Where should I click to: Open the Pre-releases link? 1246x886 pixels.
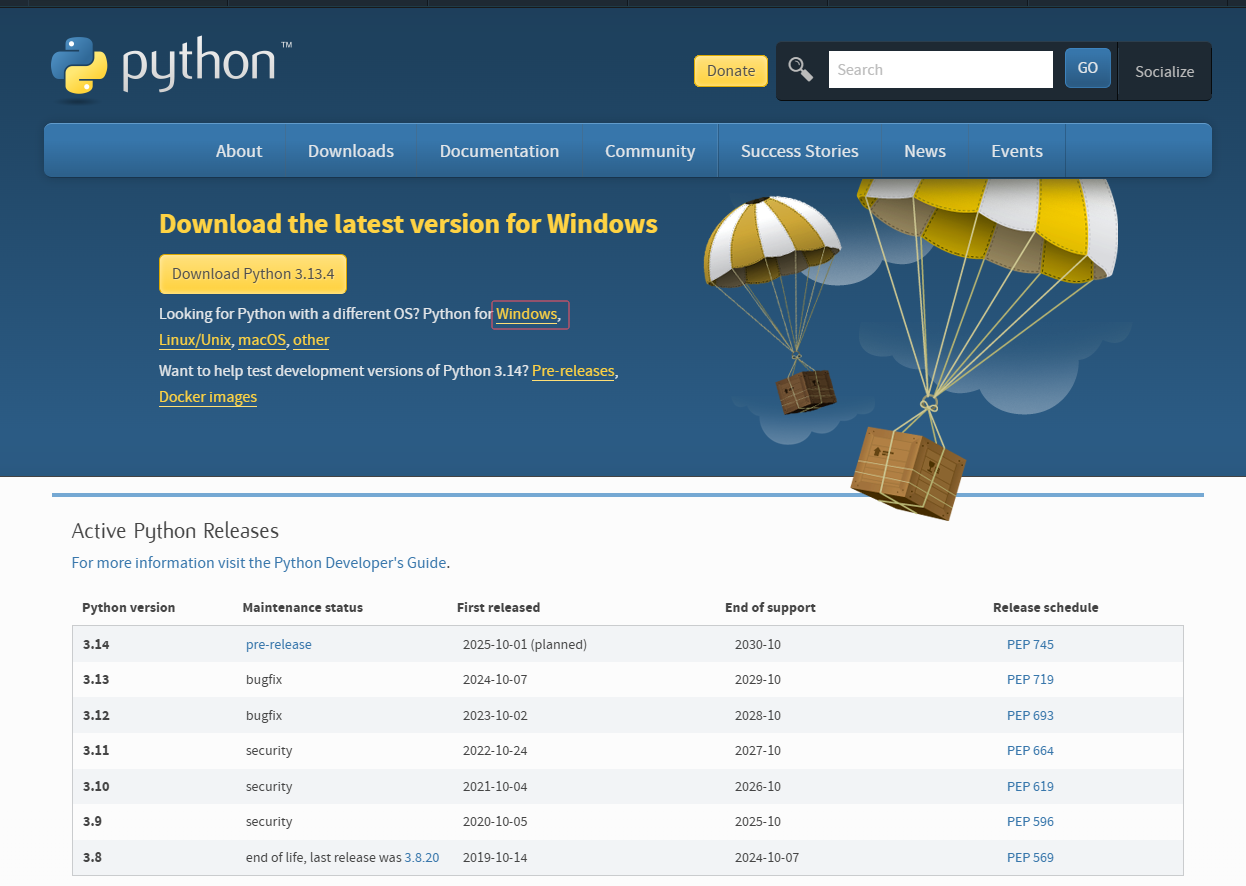(x=573, y=371)
